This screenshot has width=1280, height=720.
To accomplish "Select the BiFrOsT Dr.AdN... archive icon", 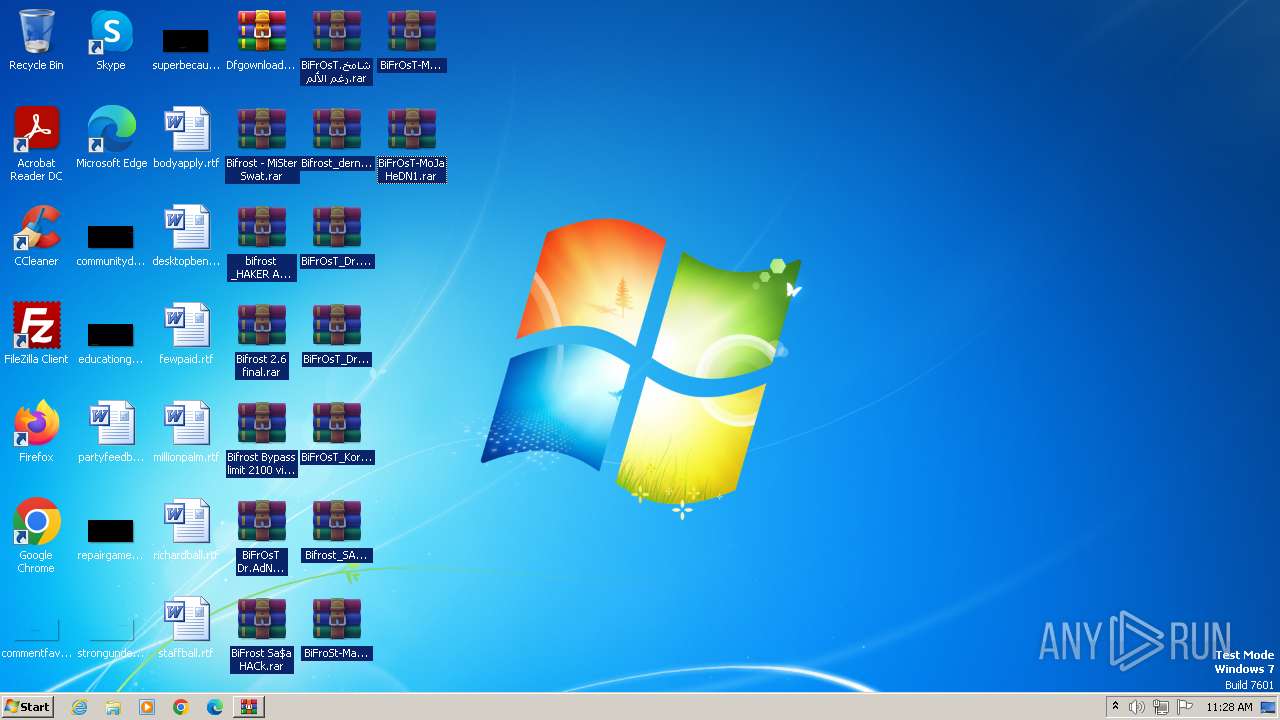I will (x=261, y=536).
